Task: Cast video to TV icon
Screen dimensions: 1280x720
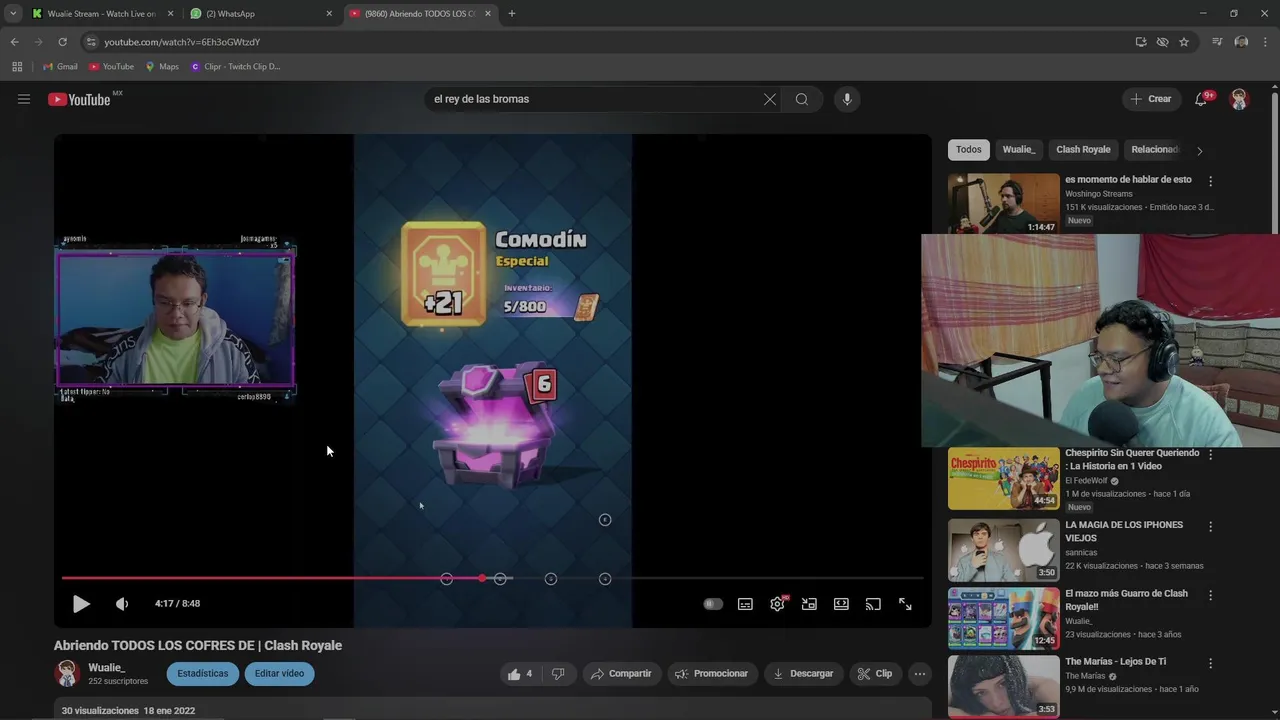Action: tap(873, 604)
